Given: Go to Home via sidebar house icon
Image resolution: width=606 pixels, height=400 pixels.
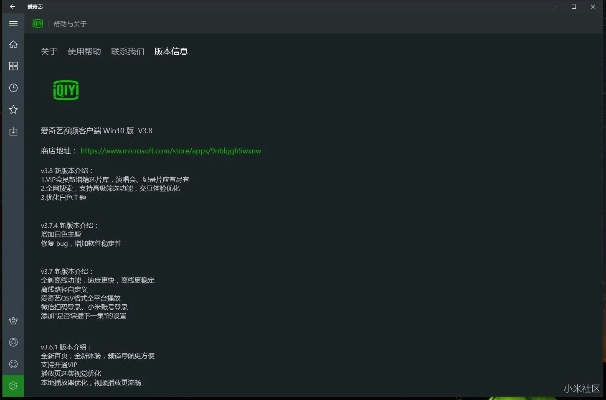Looking at the screenshot, I should tap(13, 45).
